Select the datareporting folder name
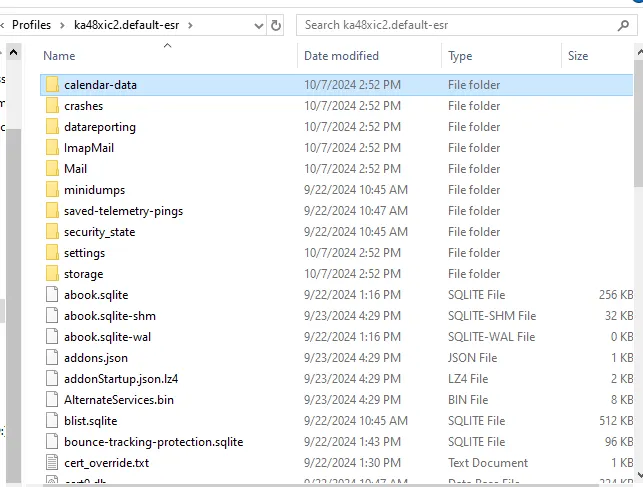The width and height of the screenshot is (643, 487). (100, 127)
